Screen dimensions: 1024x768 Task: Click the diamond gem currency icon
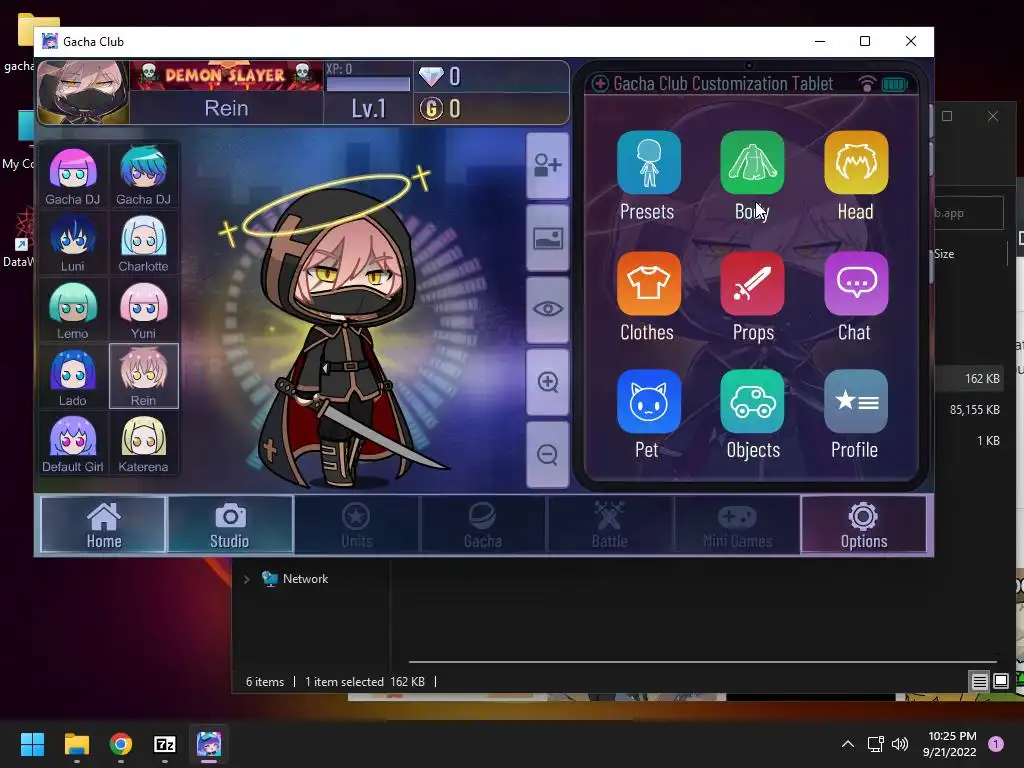431,76
